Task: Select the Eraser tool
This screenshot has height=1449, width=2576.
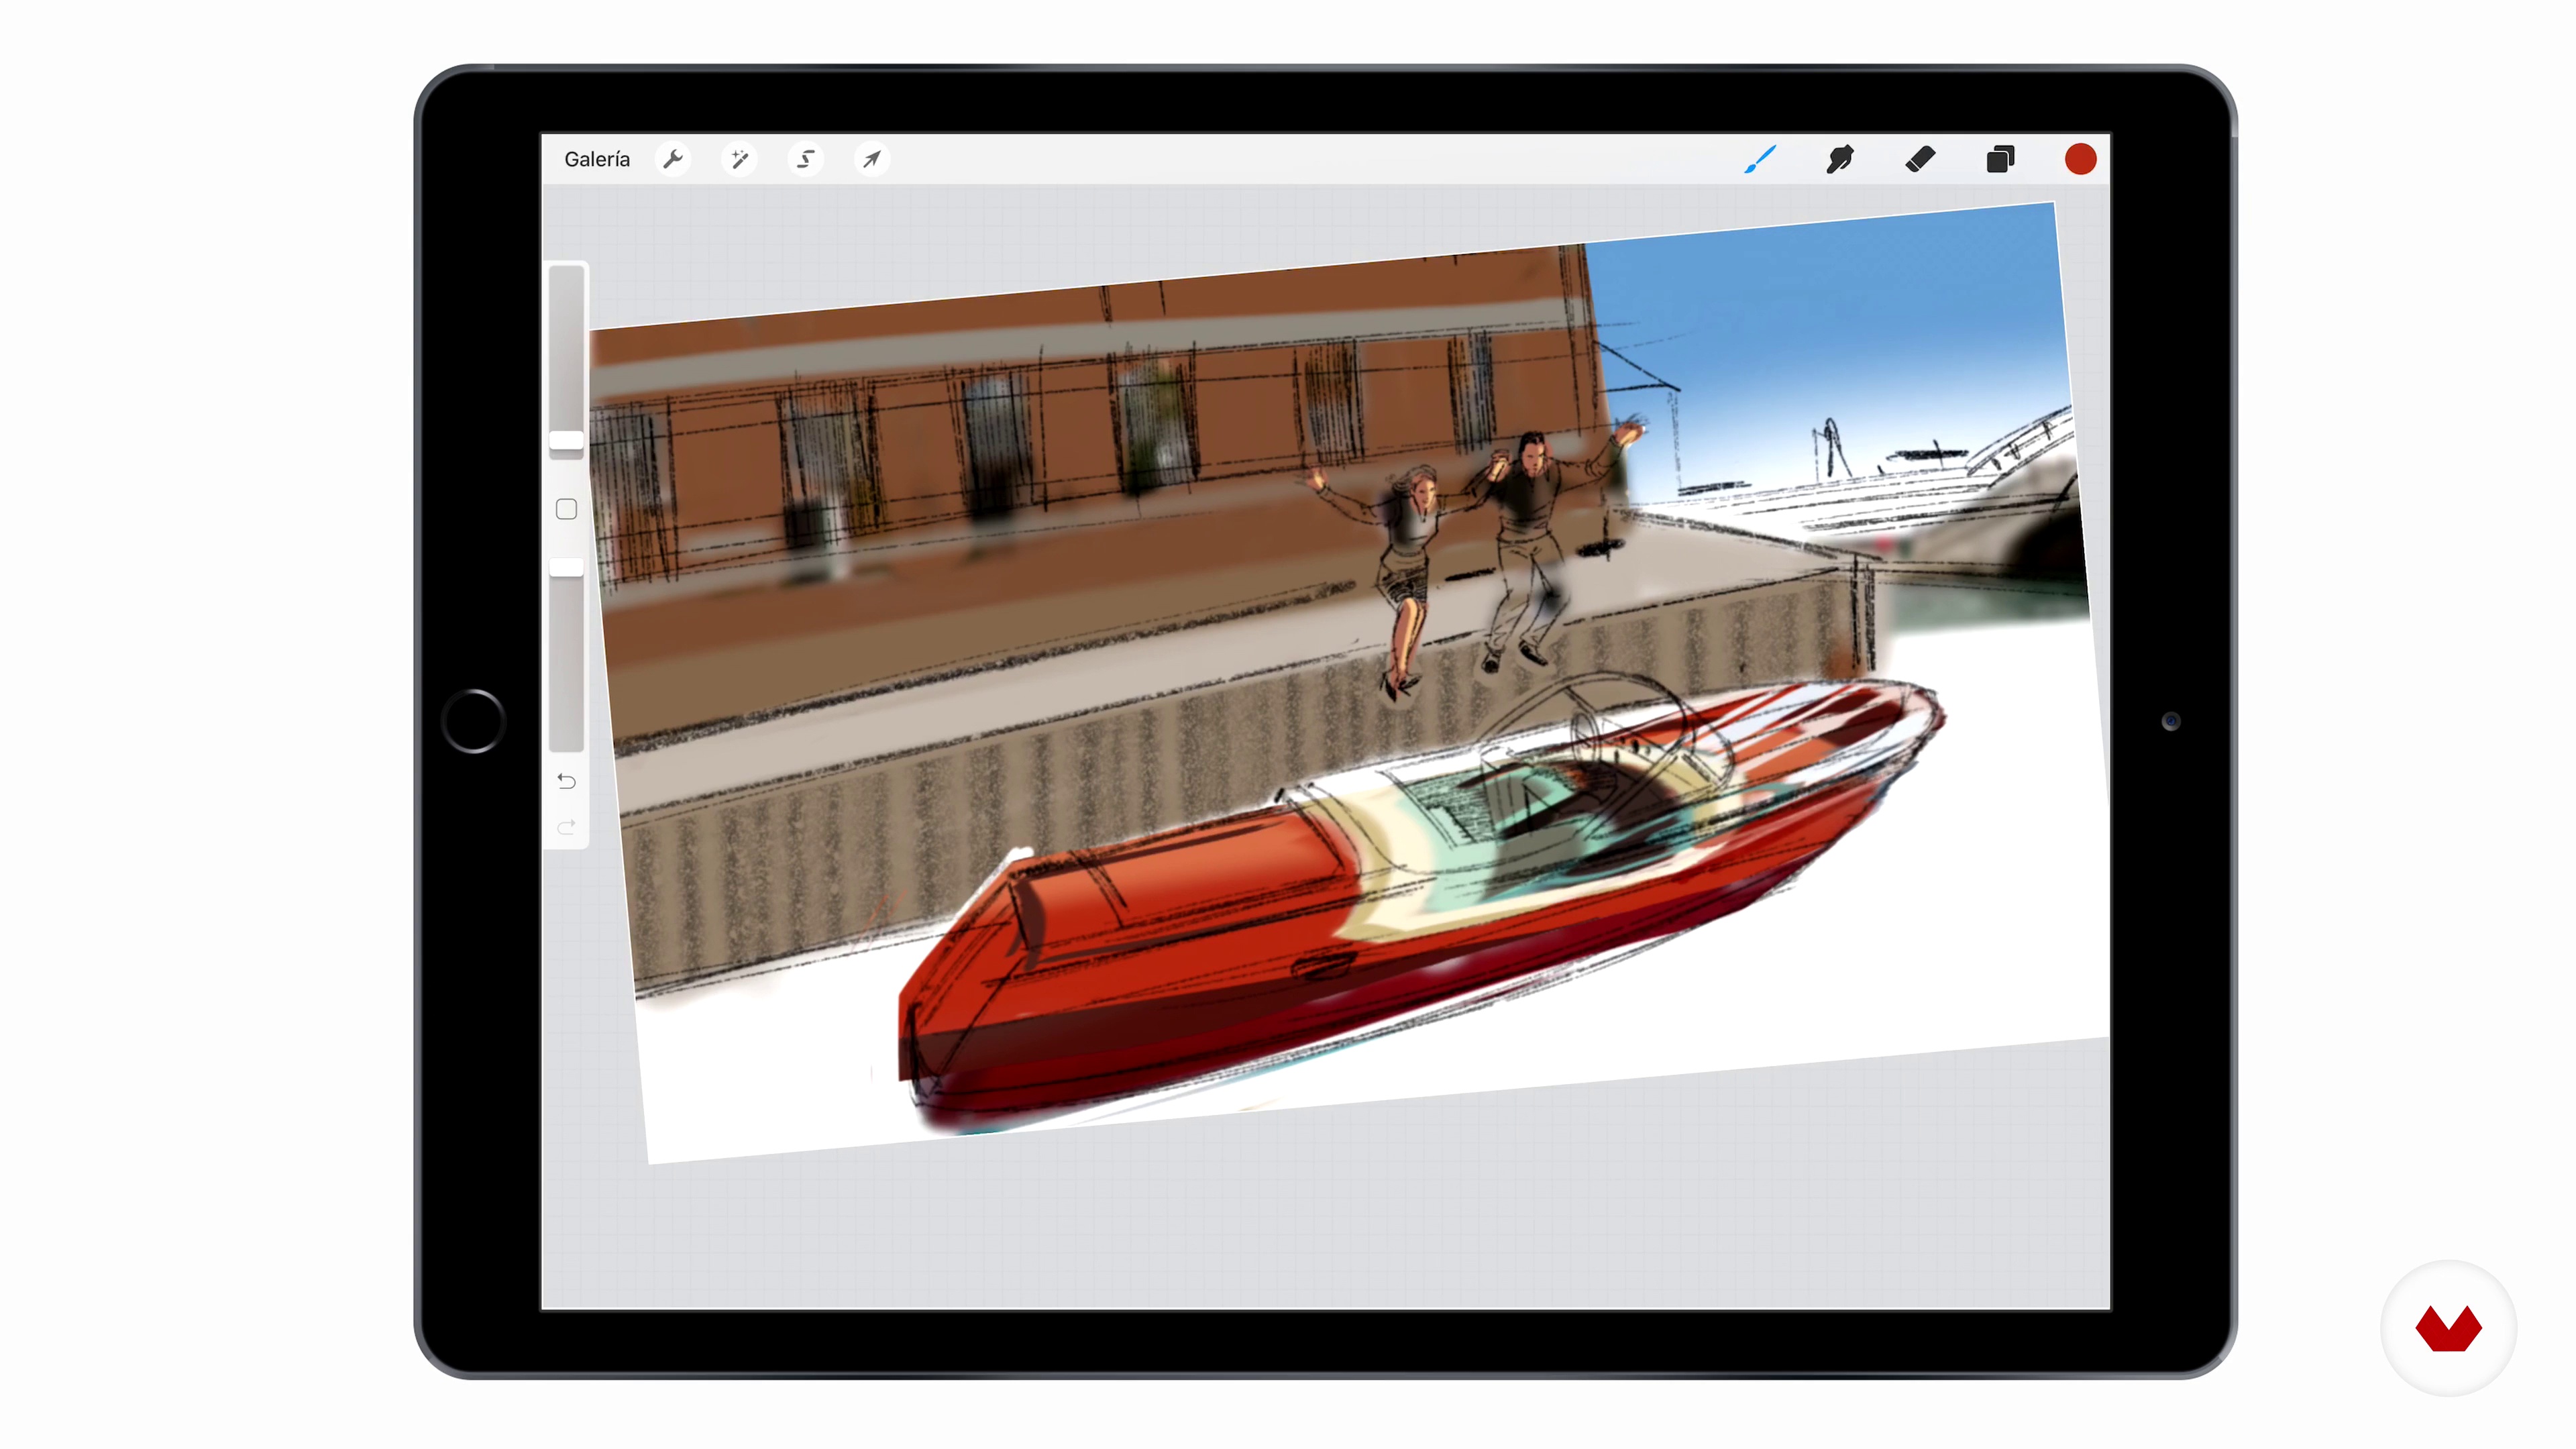Action: [1920, 159]
